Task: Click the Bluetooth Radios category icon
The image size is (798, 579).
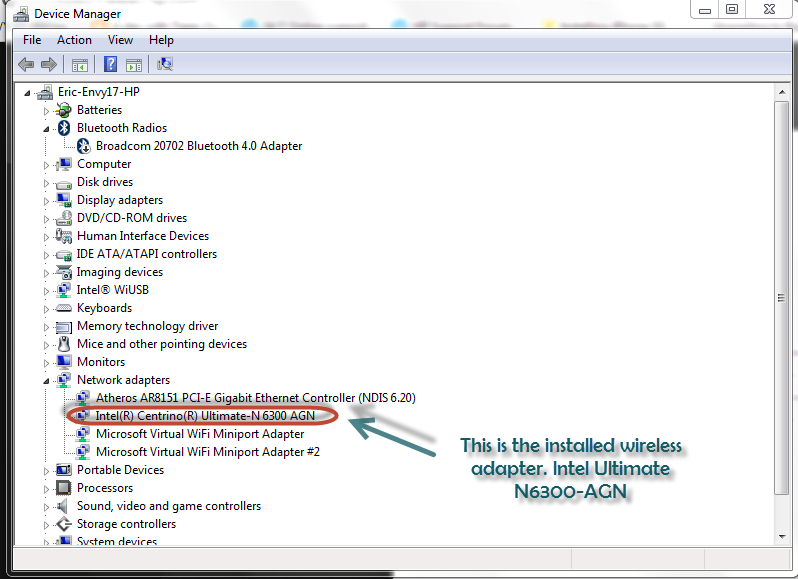Action: click(64, 128)
